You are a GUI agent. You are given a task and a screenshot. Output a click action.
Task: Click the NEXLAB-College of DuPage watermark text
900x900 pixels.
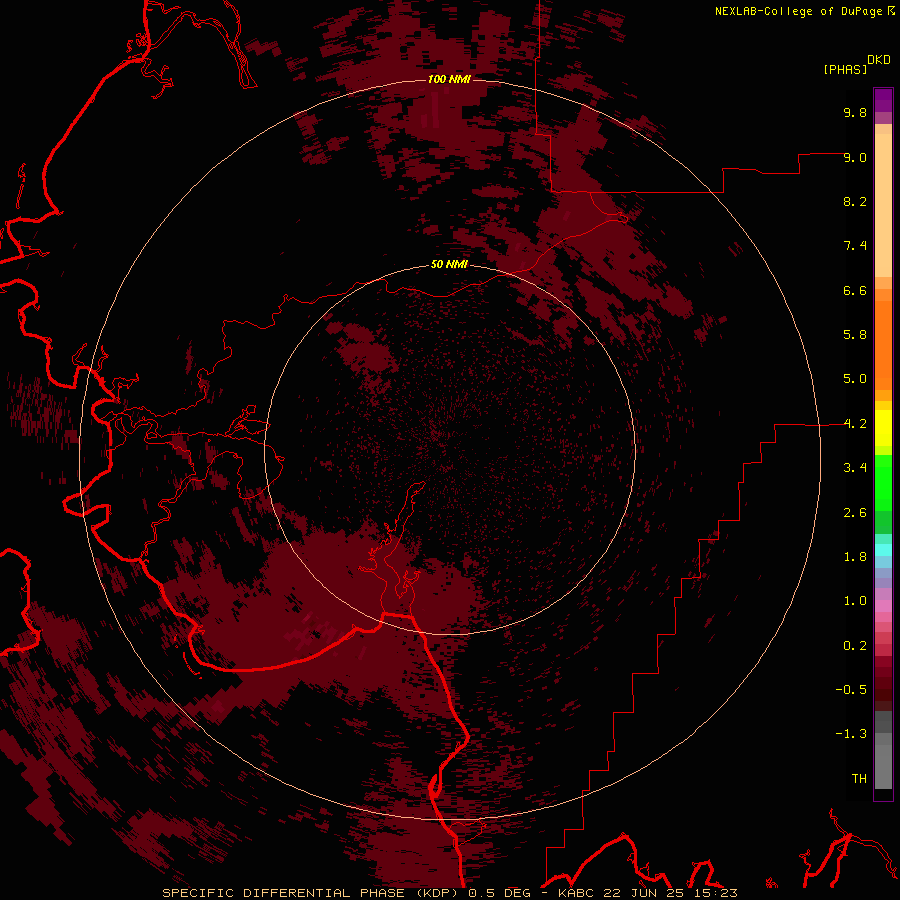tap(798, 11)
